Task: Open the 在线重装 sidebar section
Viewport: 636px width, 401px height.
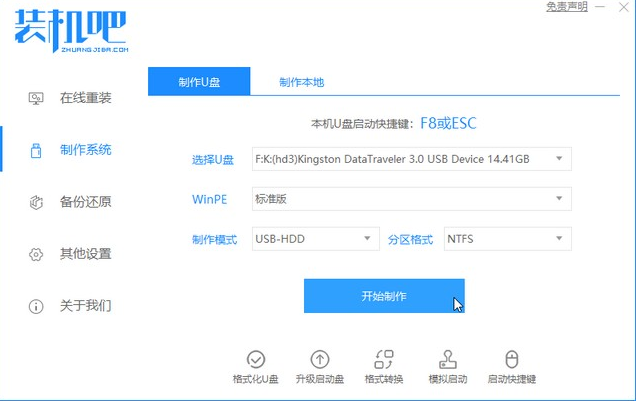Action: pyautogui.click(x=72, y=98)
